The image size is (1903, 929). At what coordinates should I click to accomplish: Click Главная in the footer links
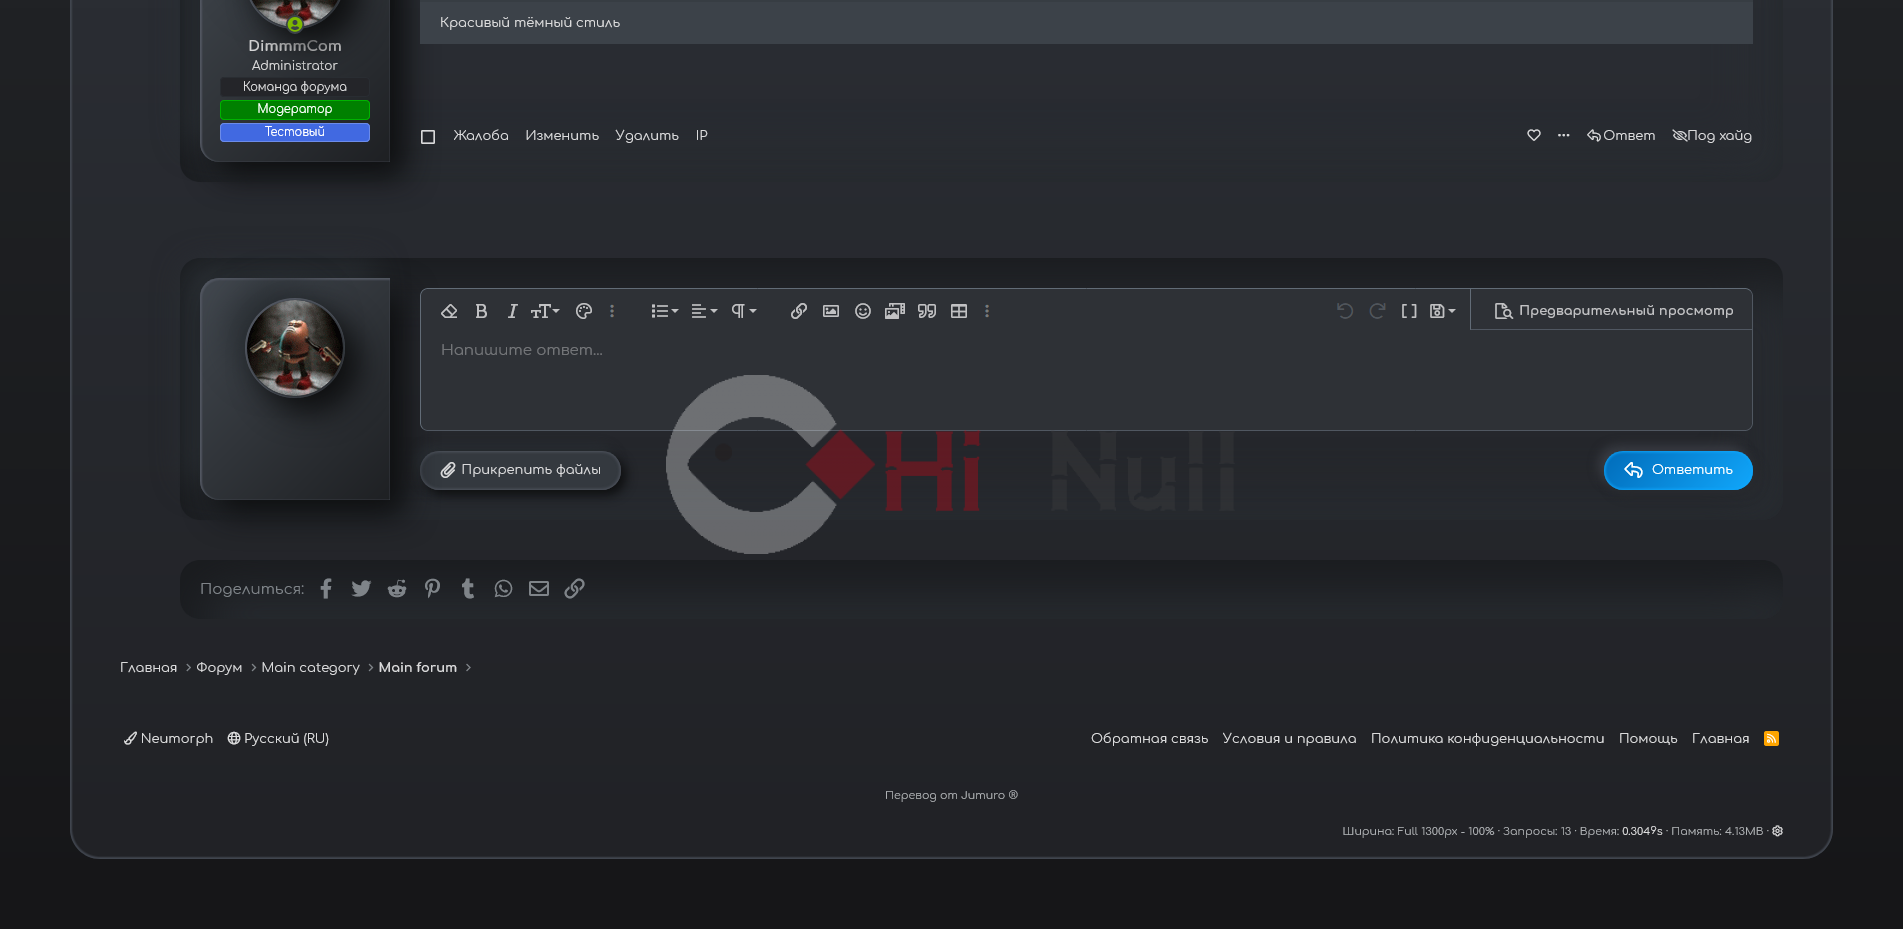pos(1720,739)
